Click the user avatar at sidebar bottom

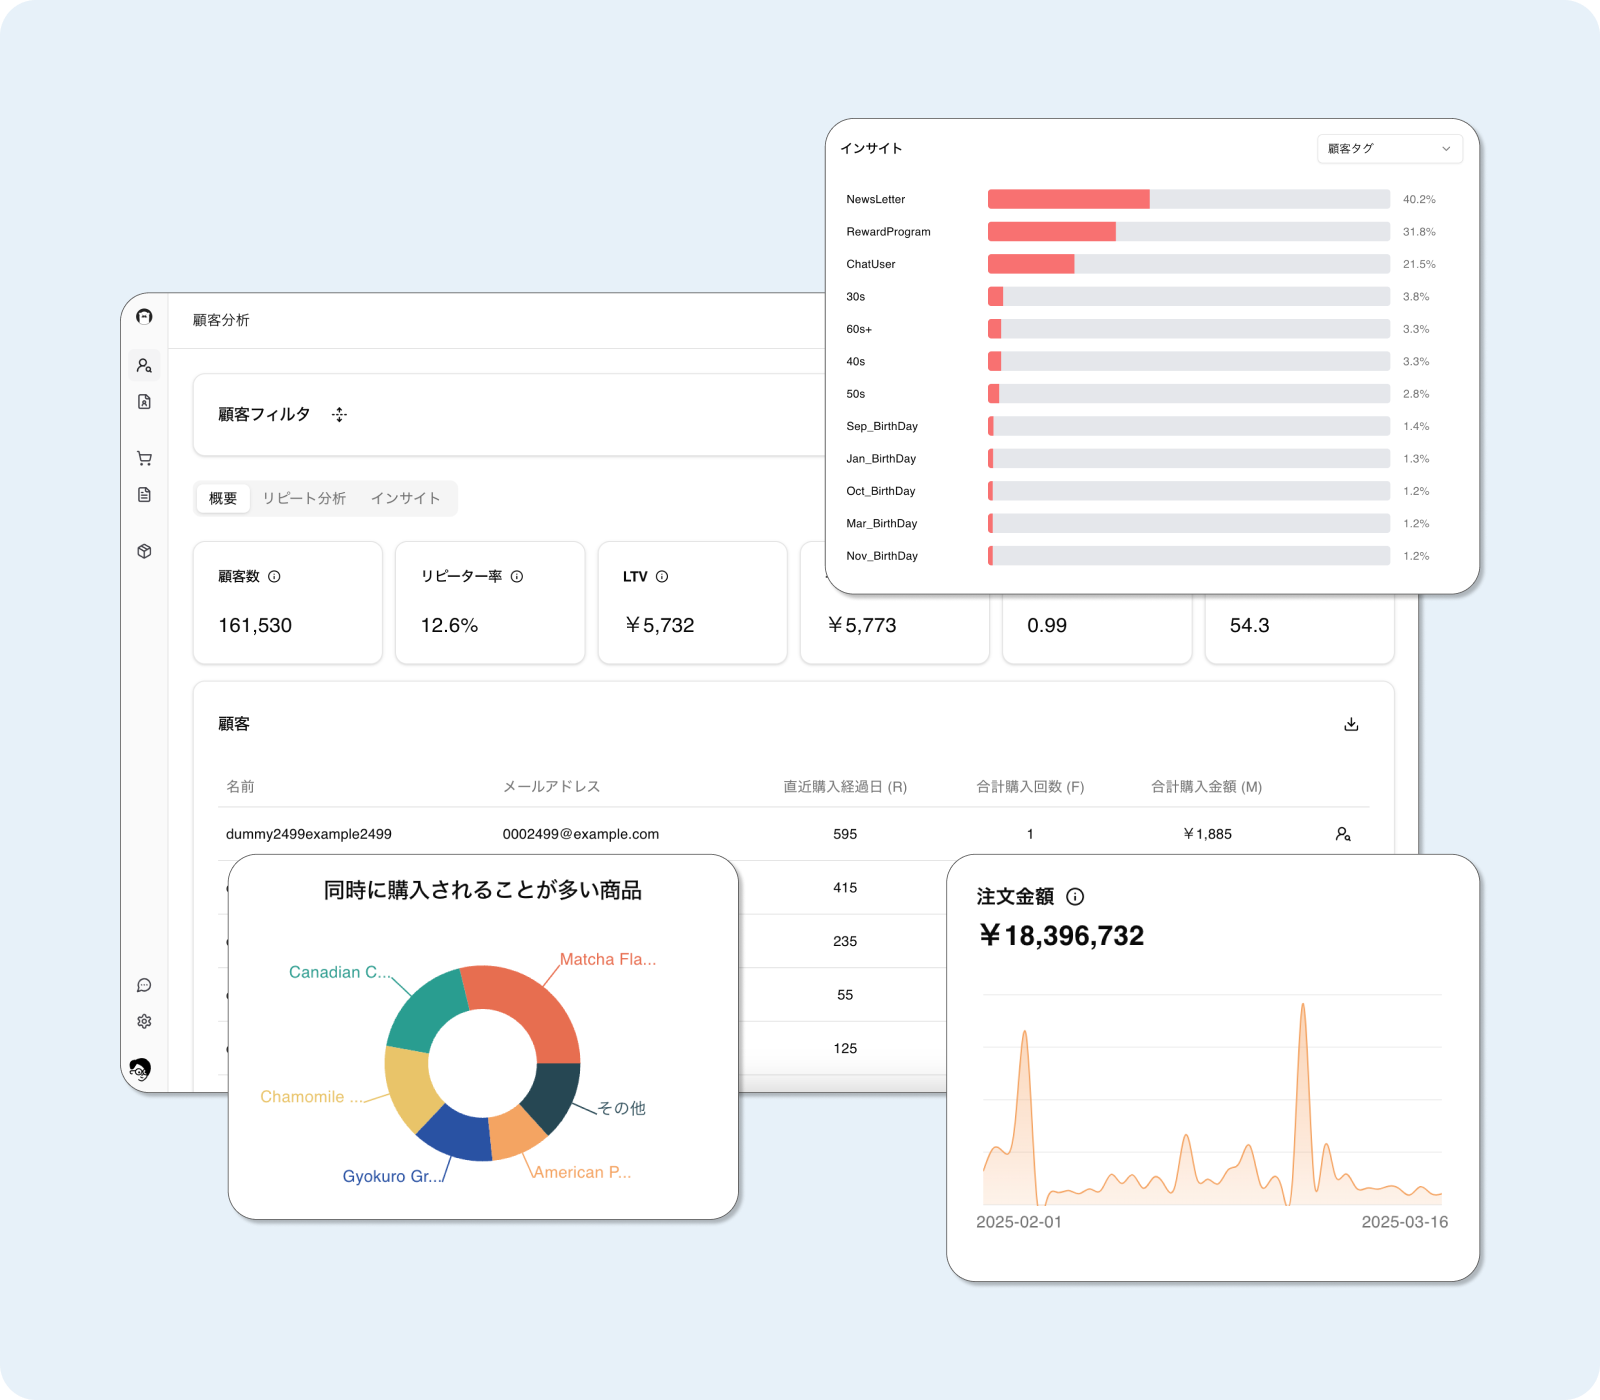coord(140,1069)
